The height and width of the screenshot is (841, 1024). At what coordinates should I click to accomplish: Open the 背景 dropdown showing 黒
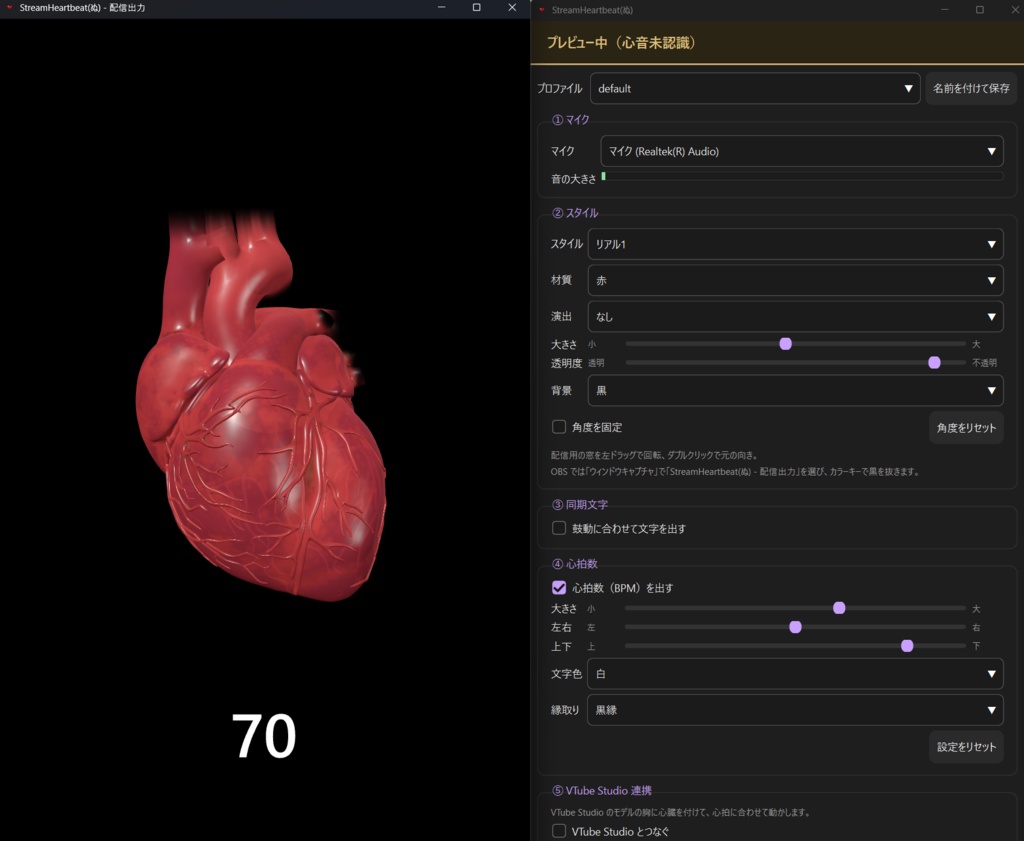pos(795,390)
